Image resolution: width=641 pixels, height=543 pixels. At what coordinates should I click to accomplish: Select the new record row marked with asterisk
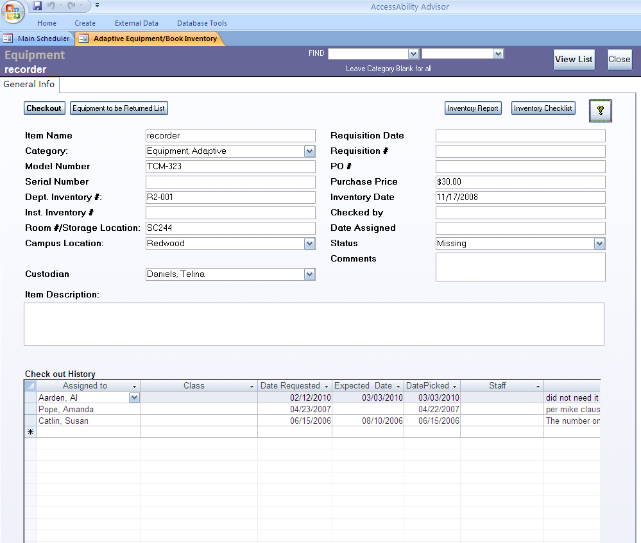(30, 433)
